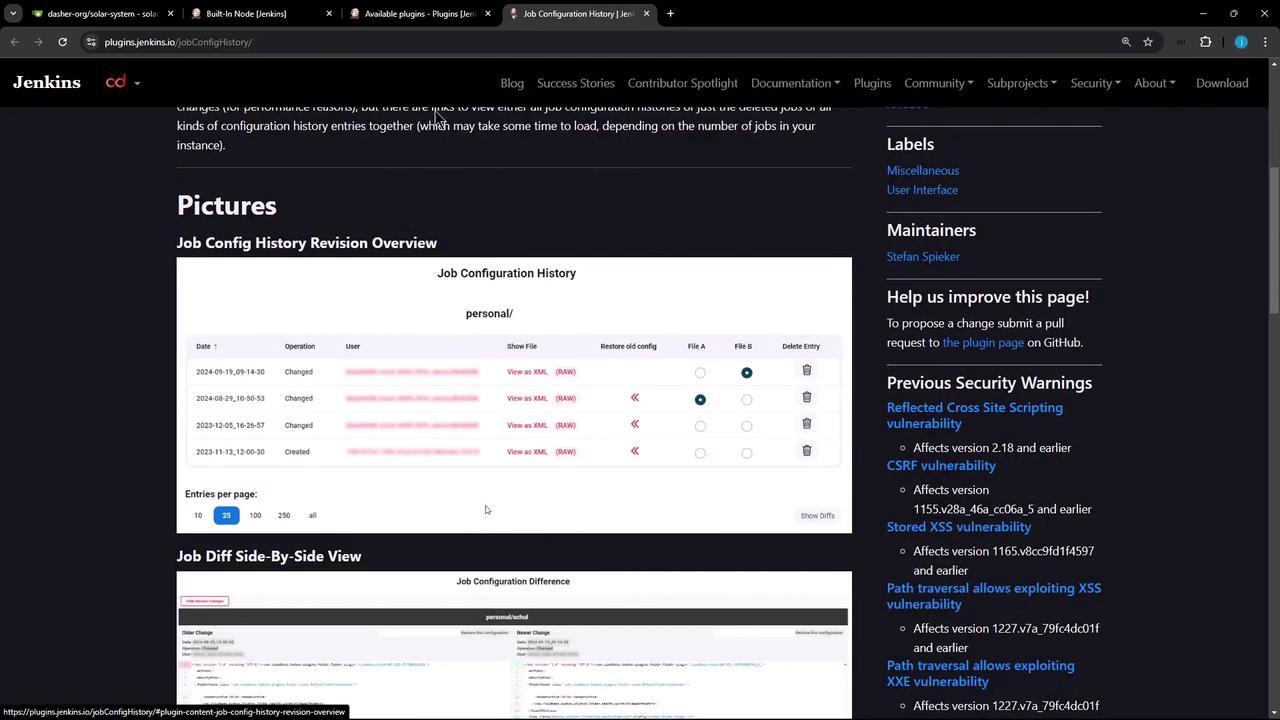Select File A radio for 2023-12-05 row

[x=700, y=426]
